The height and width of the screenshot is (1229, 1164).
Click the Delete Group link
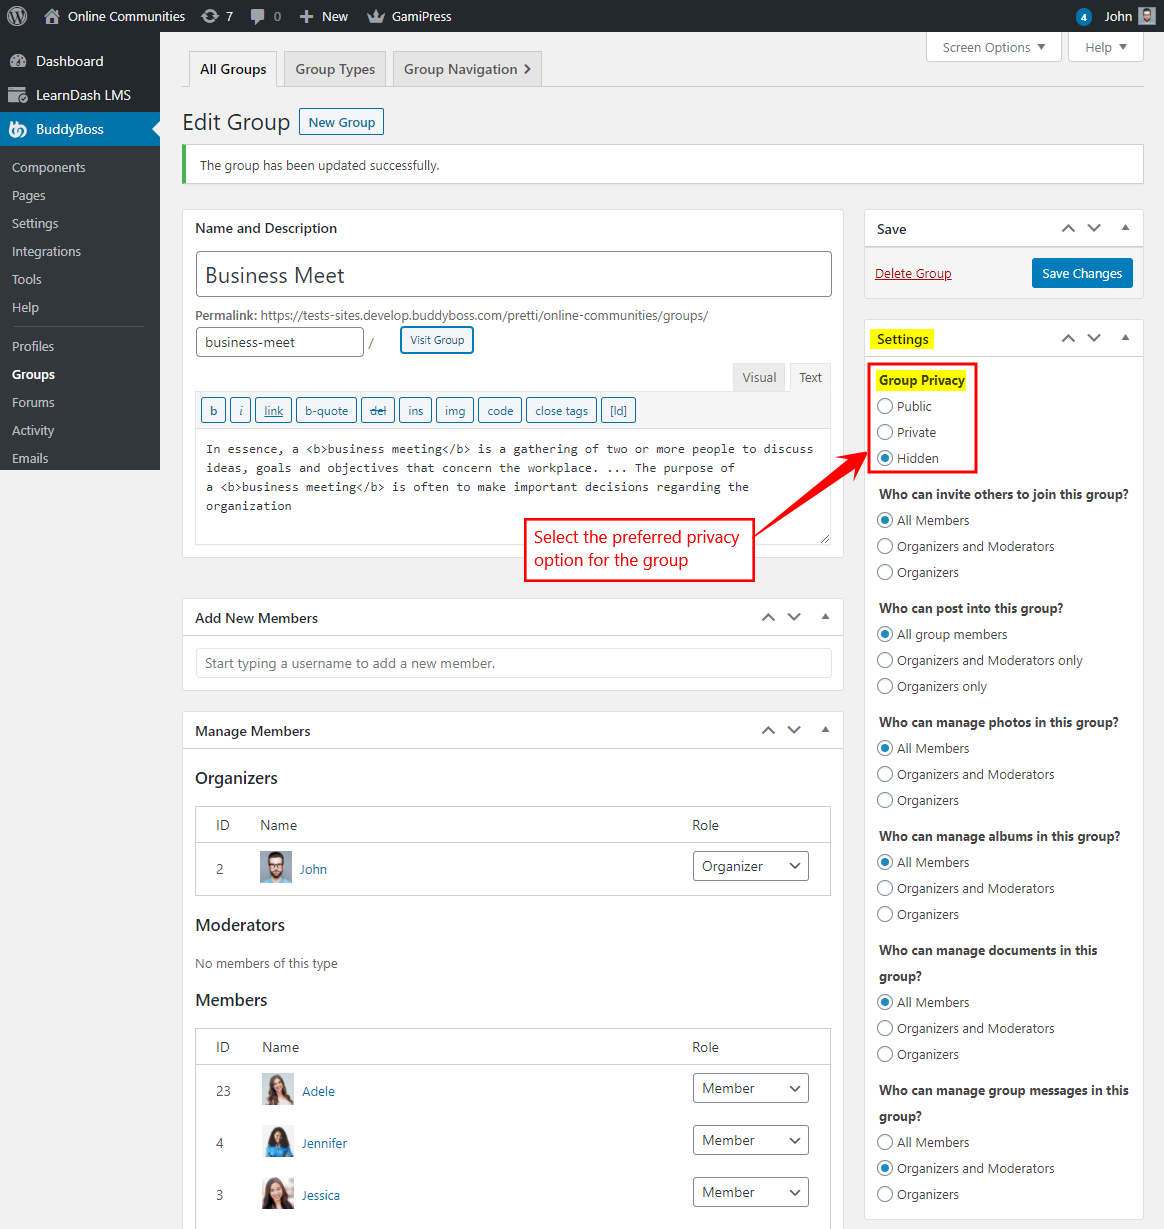click(913, 273)
